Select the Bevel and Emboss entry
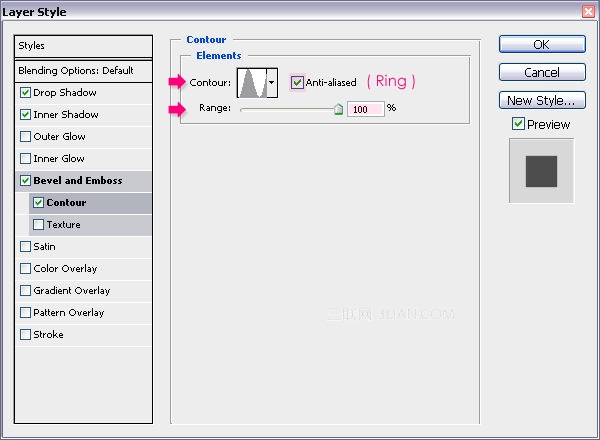The height and width of the screenshot is (440, 600). coord(83,181)
